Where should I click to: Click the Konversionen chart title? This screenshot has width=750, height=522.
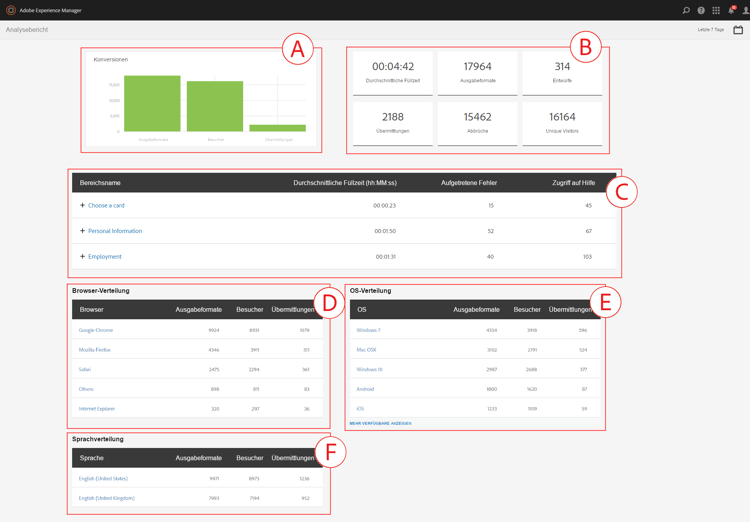coord(110,59)
